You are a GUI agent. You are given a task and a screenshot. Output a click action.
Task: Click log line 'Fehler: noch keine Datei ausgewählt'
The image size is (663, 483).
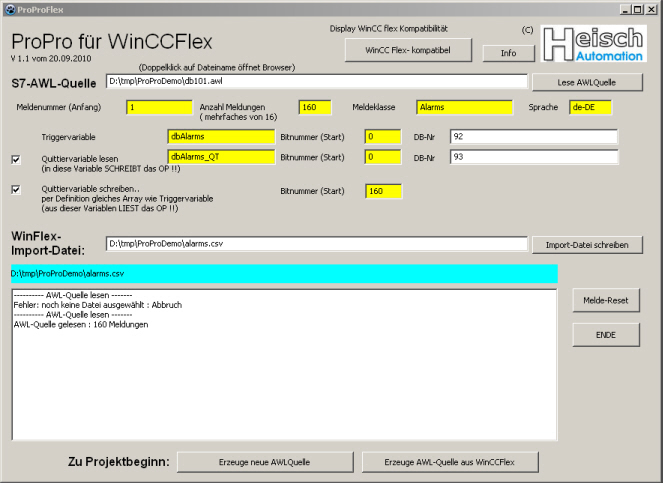tap(98, 305)
